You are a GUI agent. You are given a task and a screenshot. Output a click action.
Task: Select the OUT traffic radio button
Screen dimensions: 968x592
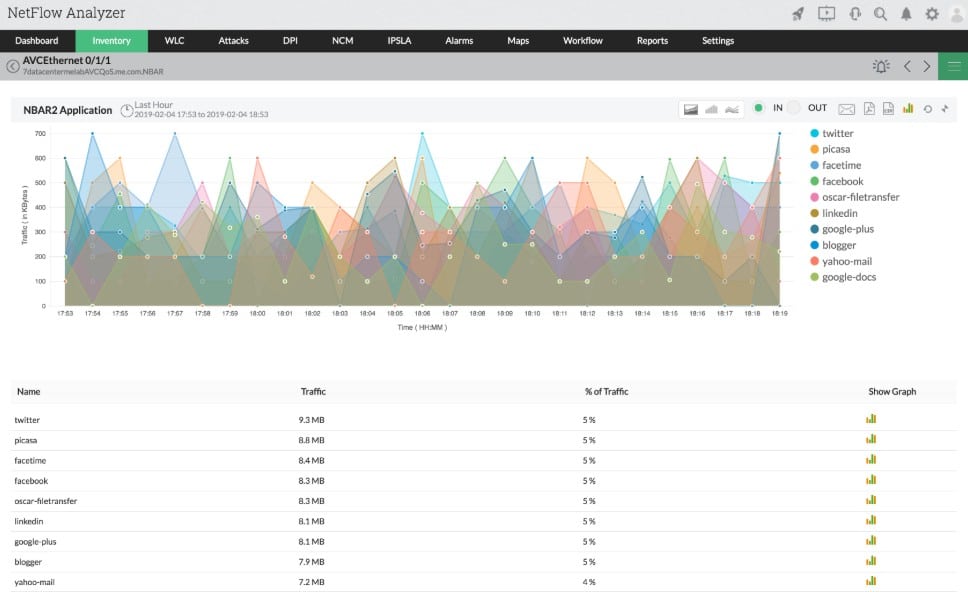coord(794,107)
